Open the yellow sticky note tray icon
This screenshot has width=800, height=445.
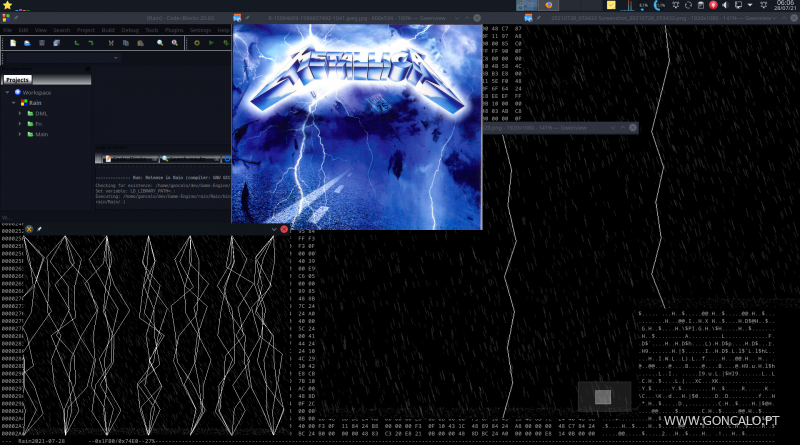pos(611,5)
